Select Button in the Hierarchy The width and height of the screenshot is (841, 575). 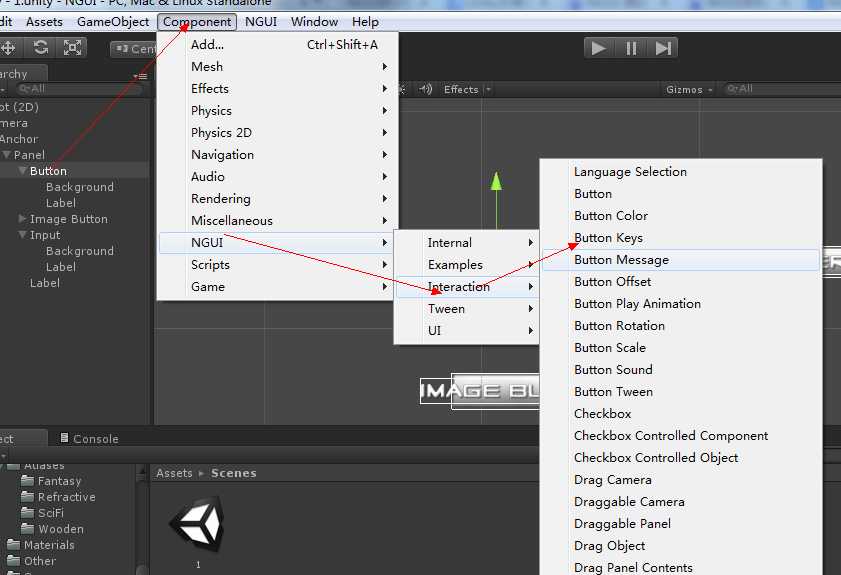[x=48, y=171]
